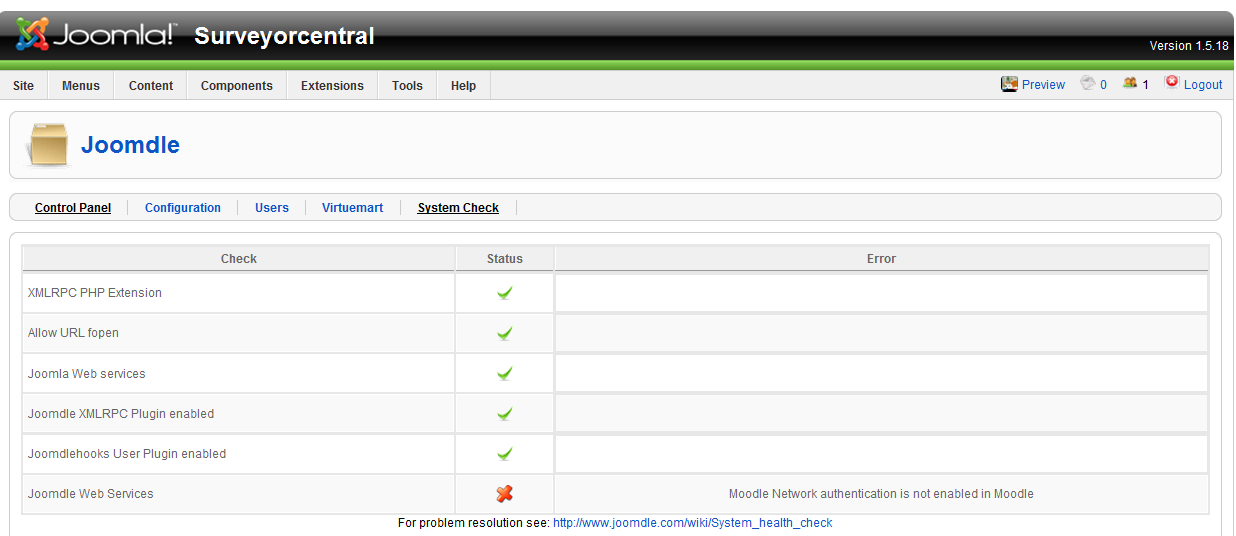Click the logged-in users icon showing 1
This screenshot has width=1236, height=536.
[x=1130, y=84]
